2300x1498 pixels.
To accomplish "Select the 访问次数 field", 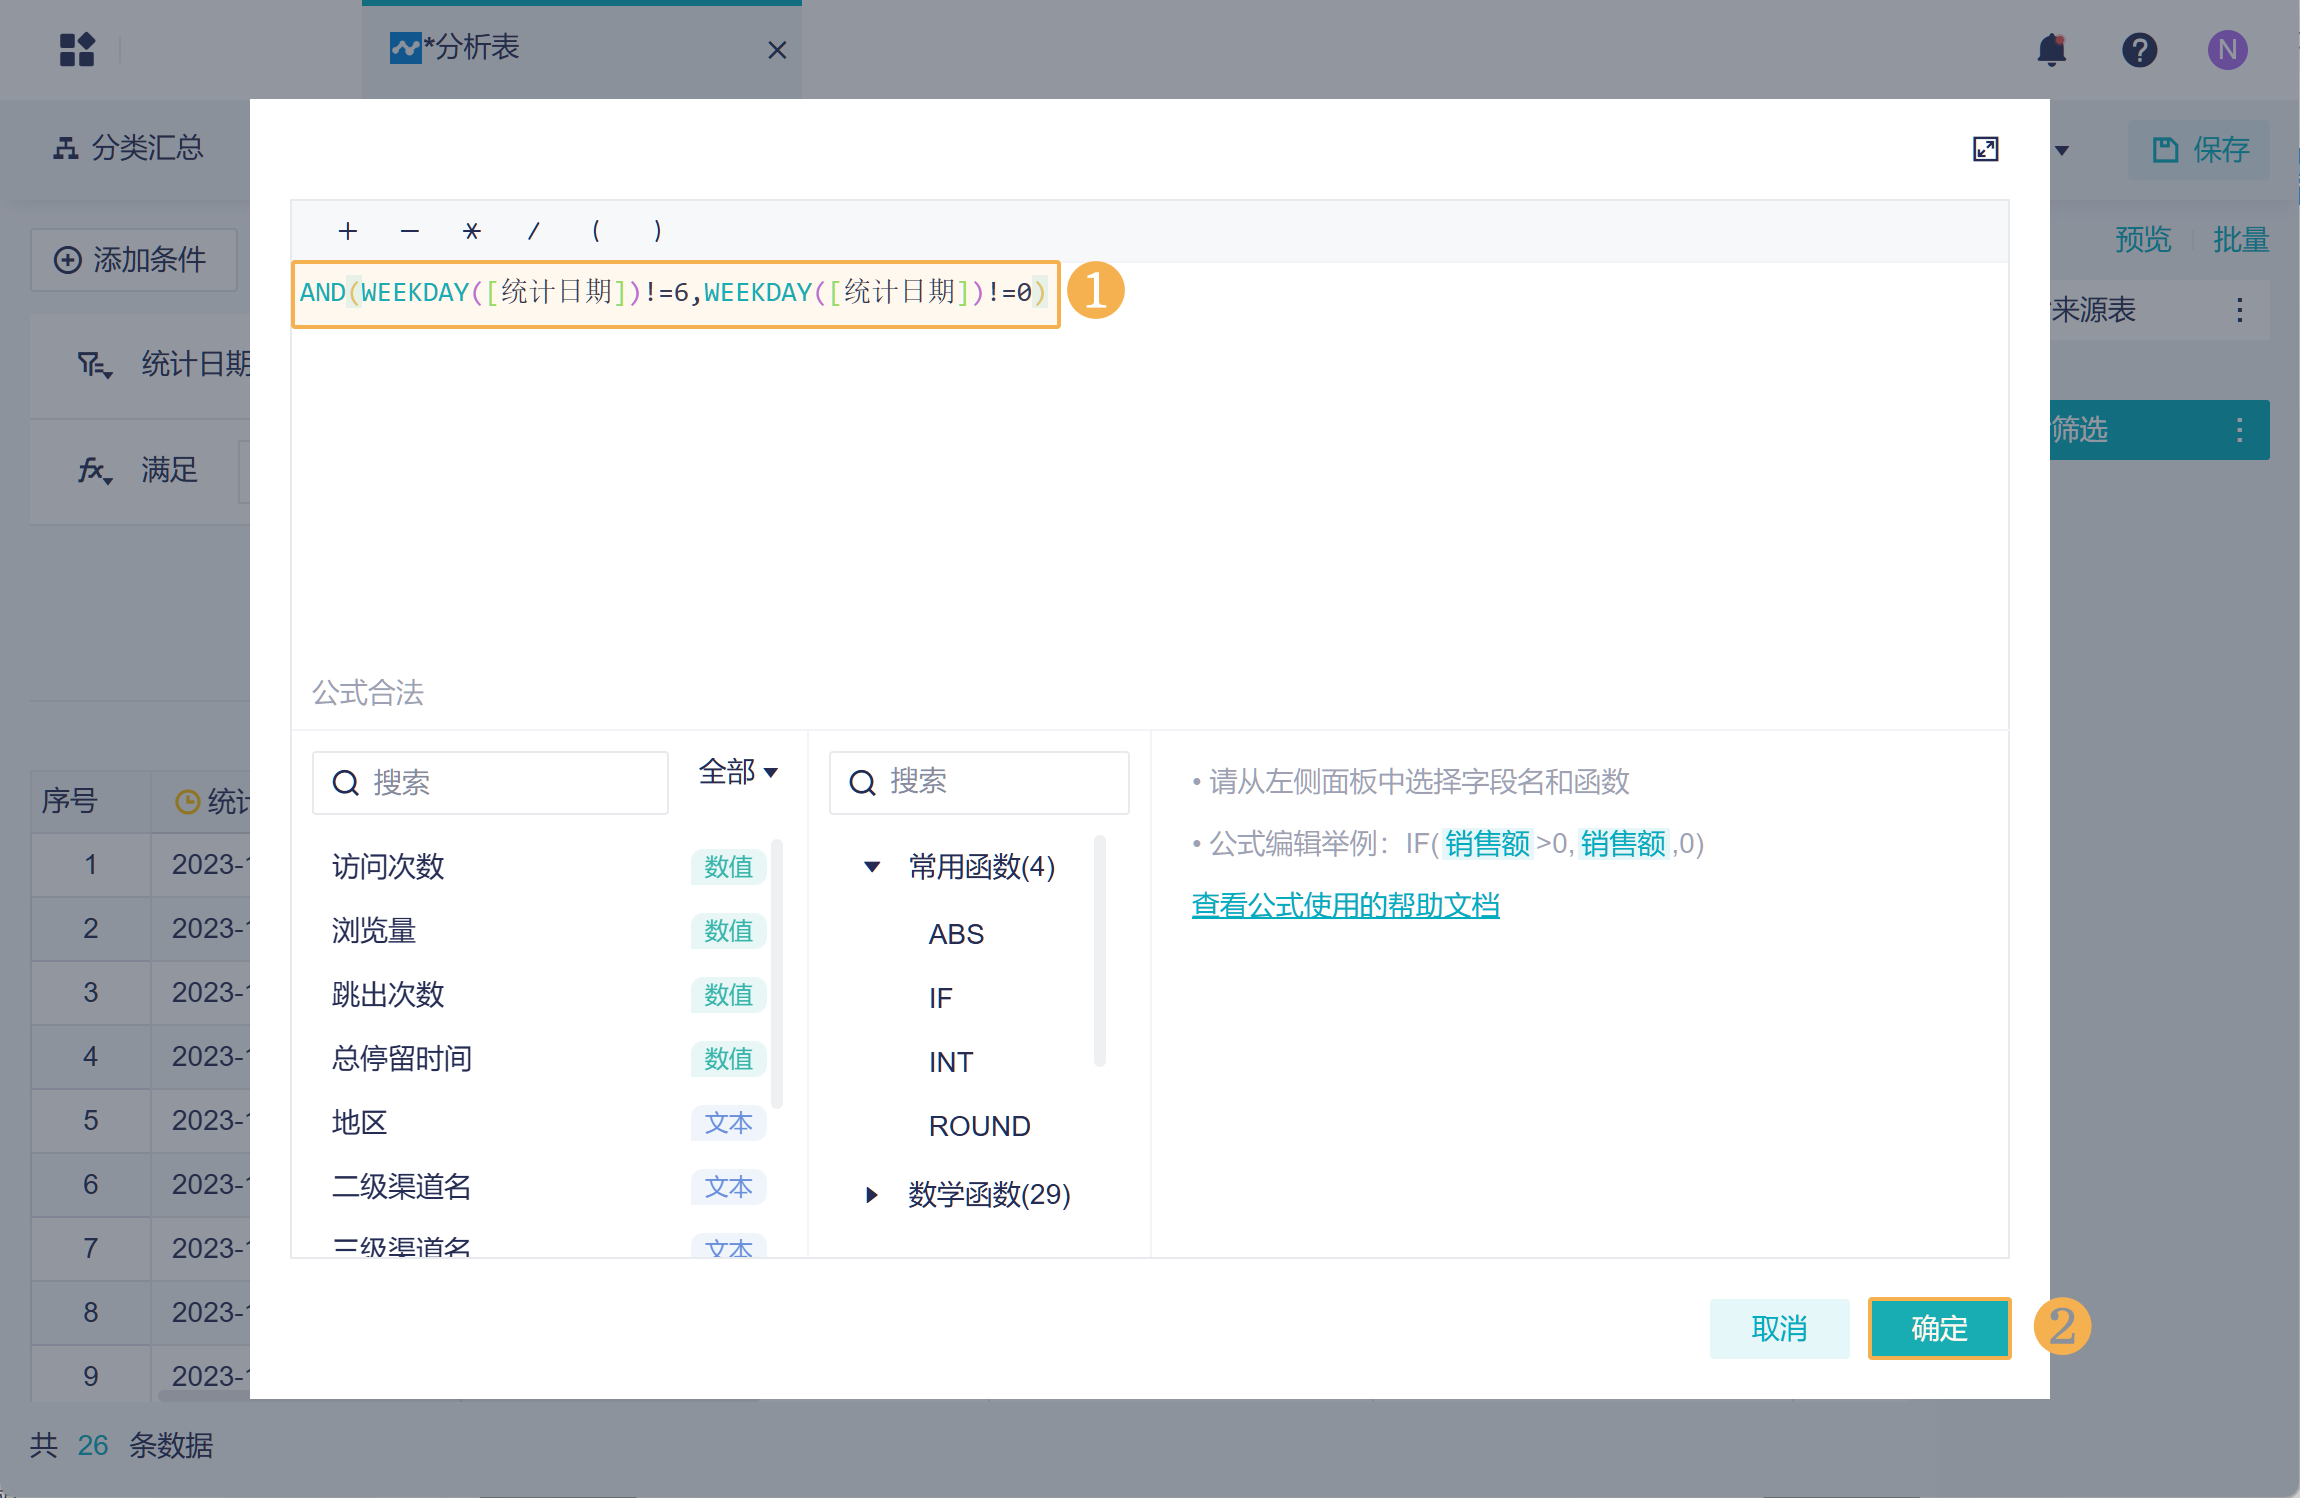I will 388,866.
